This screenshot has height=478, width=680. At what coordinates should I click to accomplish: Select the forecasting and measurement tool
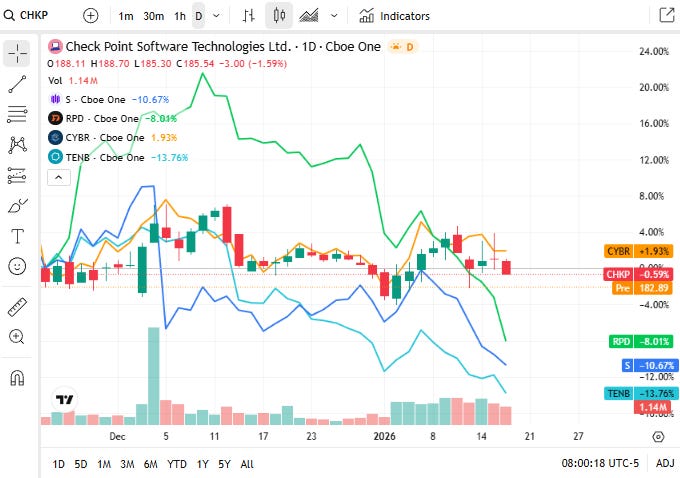17,176
